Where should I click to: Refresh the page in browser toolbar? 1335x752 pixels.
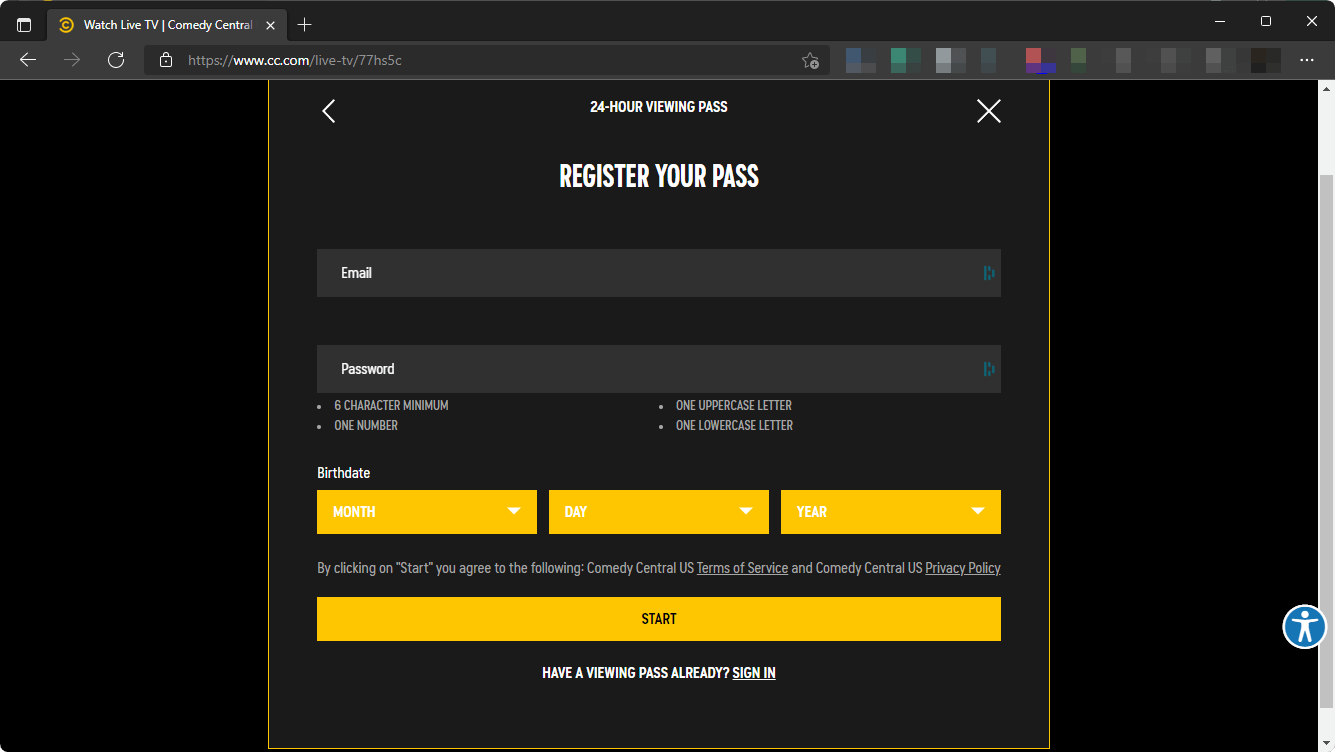point(116,60)
